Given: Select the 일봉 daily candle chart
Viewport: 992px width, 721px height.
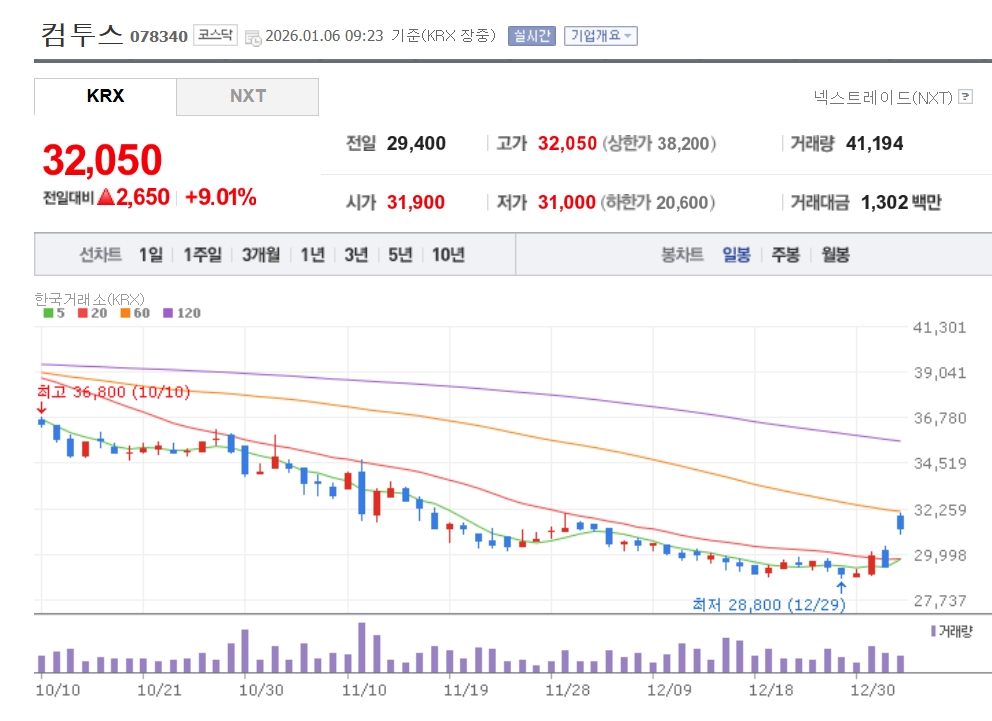Looking at the screenshot, I should pyautogui.click(x=736, y=255).
